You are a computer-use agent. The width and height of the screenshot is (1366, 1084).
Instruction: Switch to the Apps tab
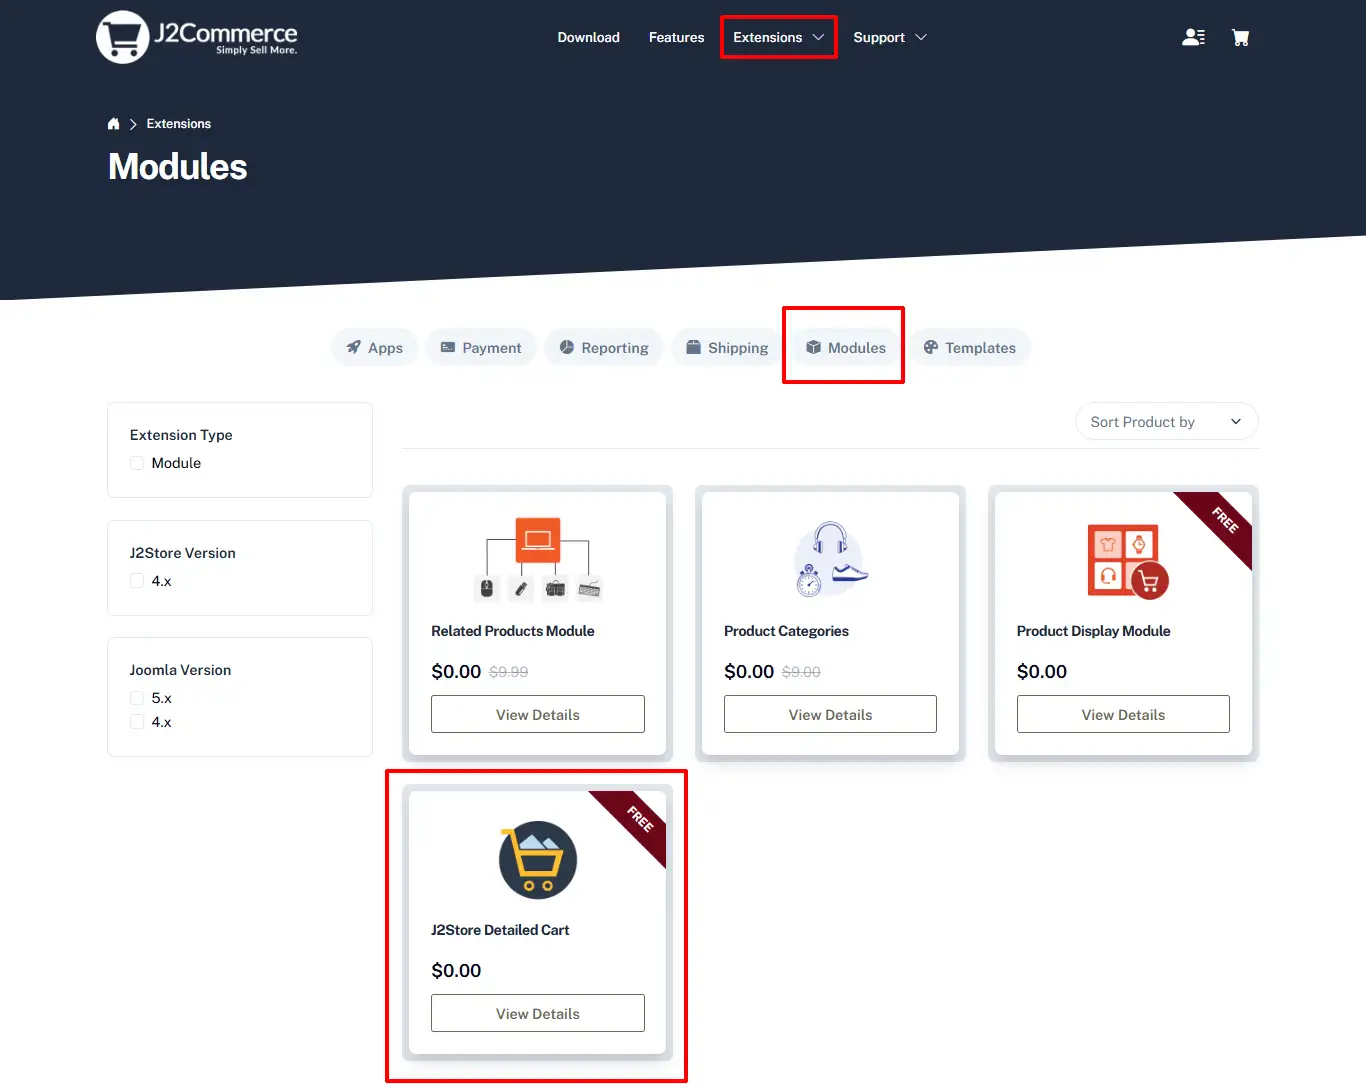pyautogui.click(x=374, y=348)
